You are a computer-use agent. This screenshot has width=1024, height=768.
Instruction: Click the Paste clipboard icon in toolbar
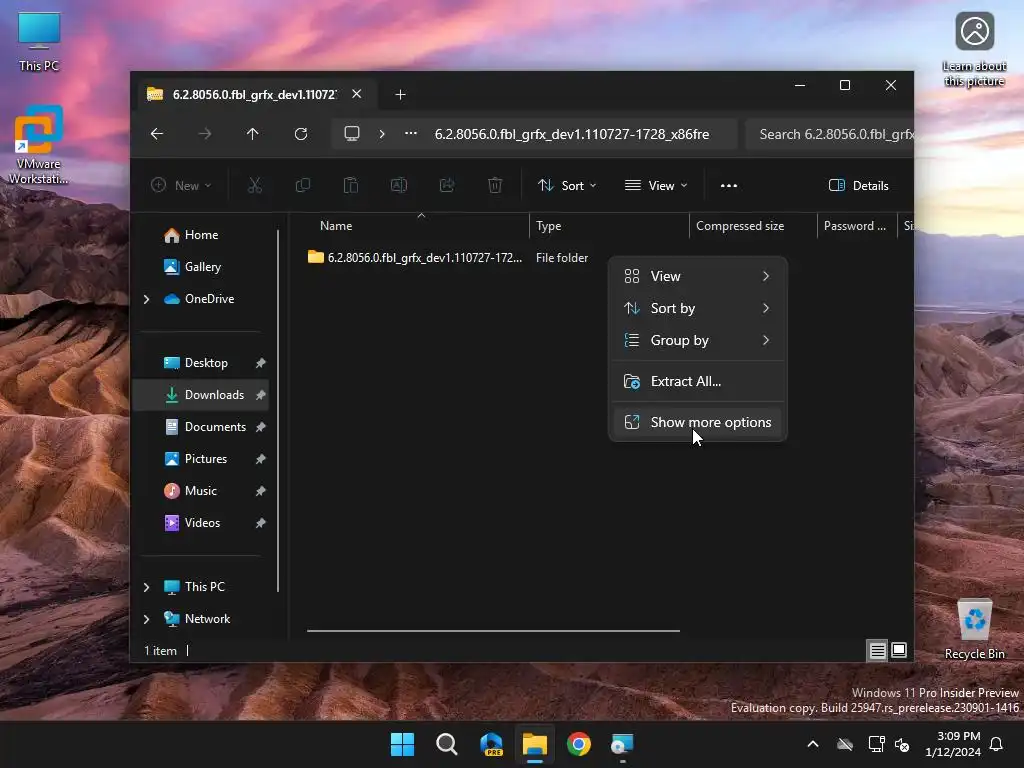pyautogui.click(x=351, y=185)
